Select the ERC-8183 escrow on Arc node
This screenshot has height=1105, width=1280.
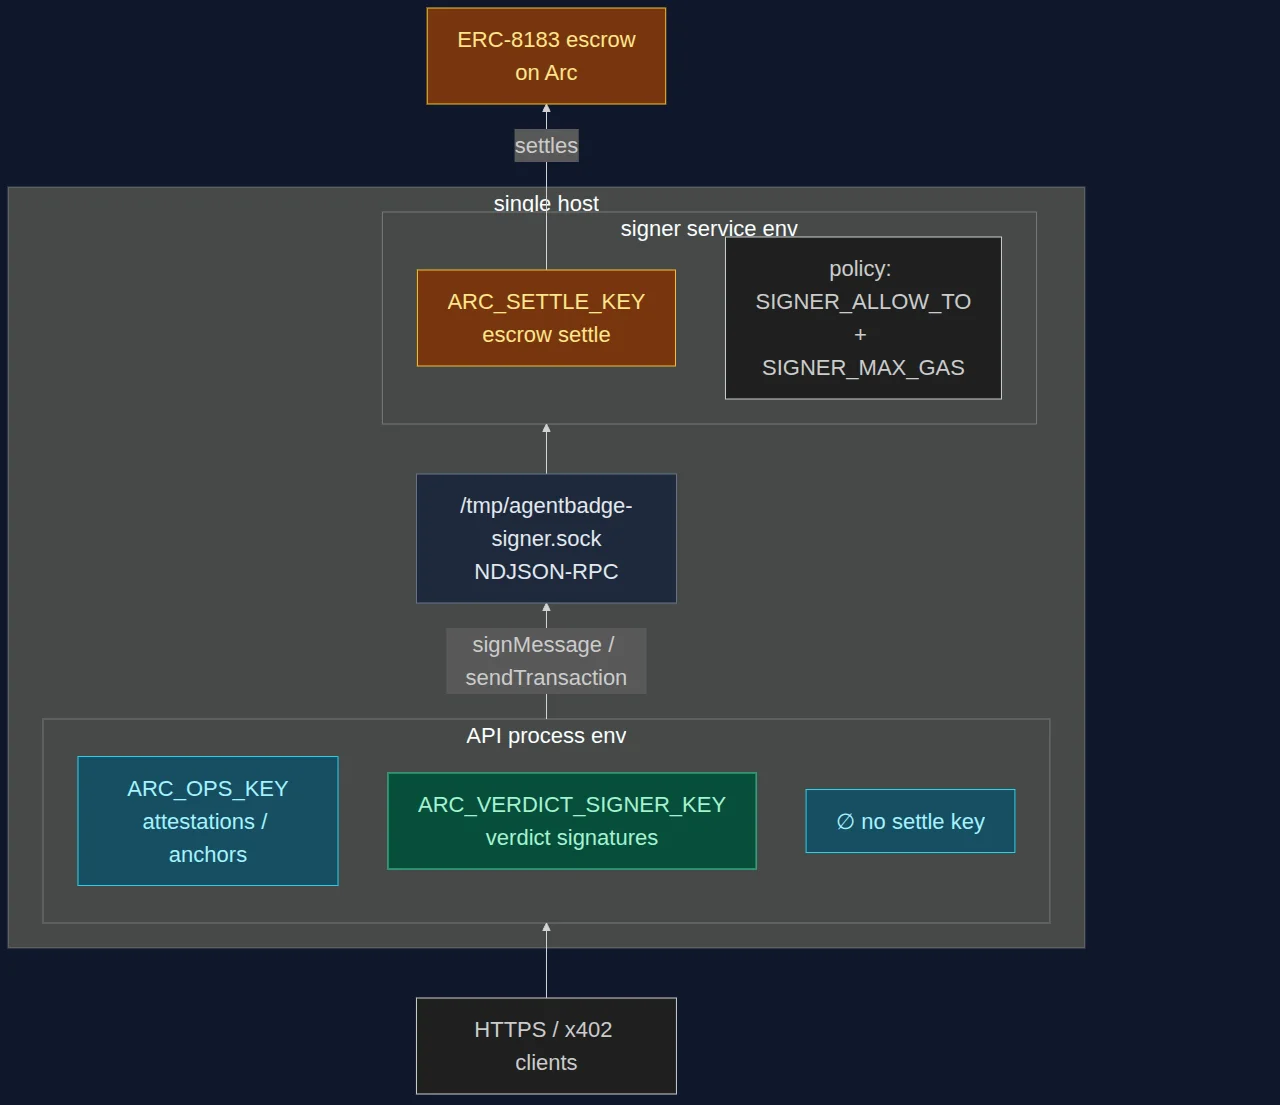pyautogui.click(x=546, y=56)
